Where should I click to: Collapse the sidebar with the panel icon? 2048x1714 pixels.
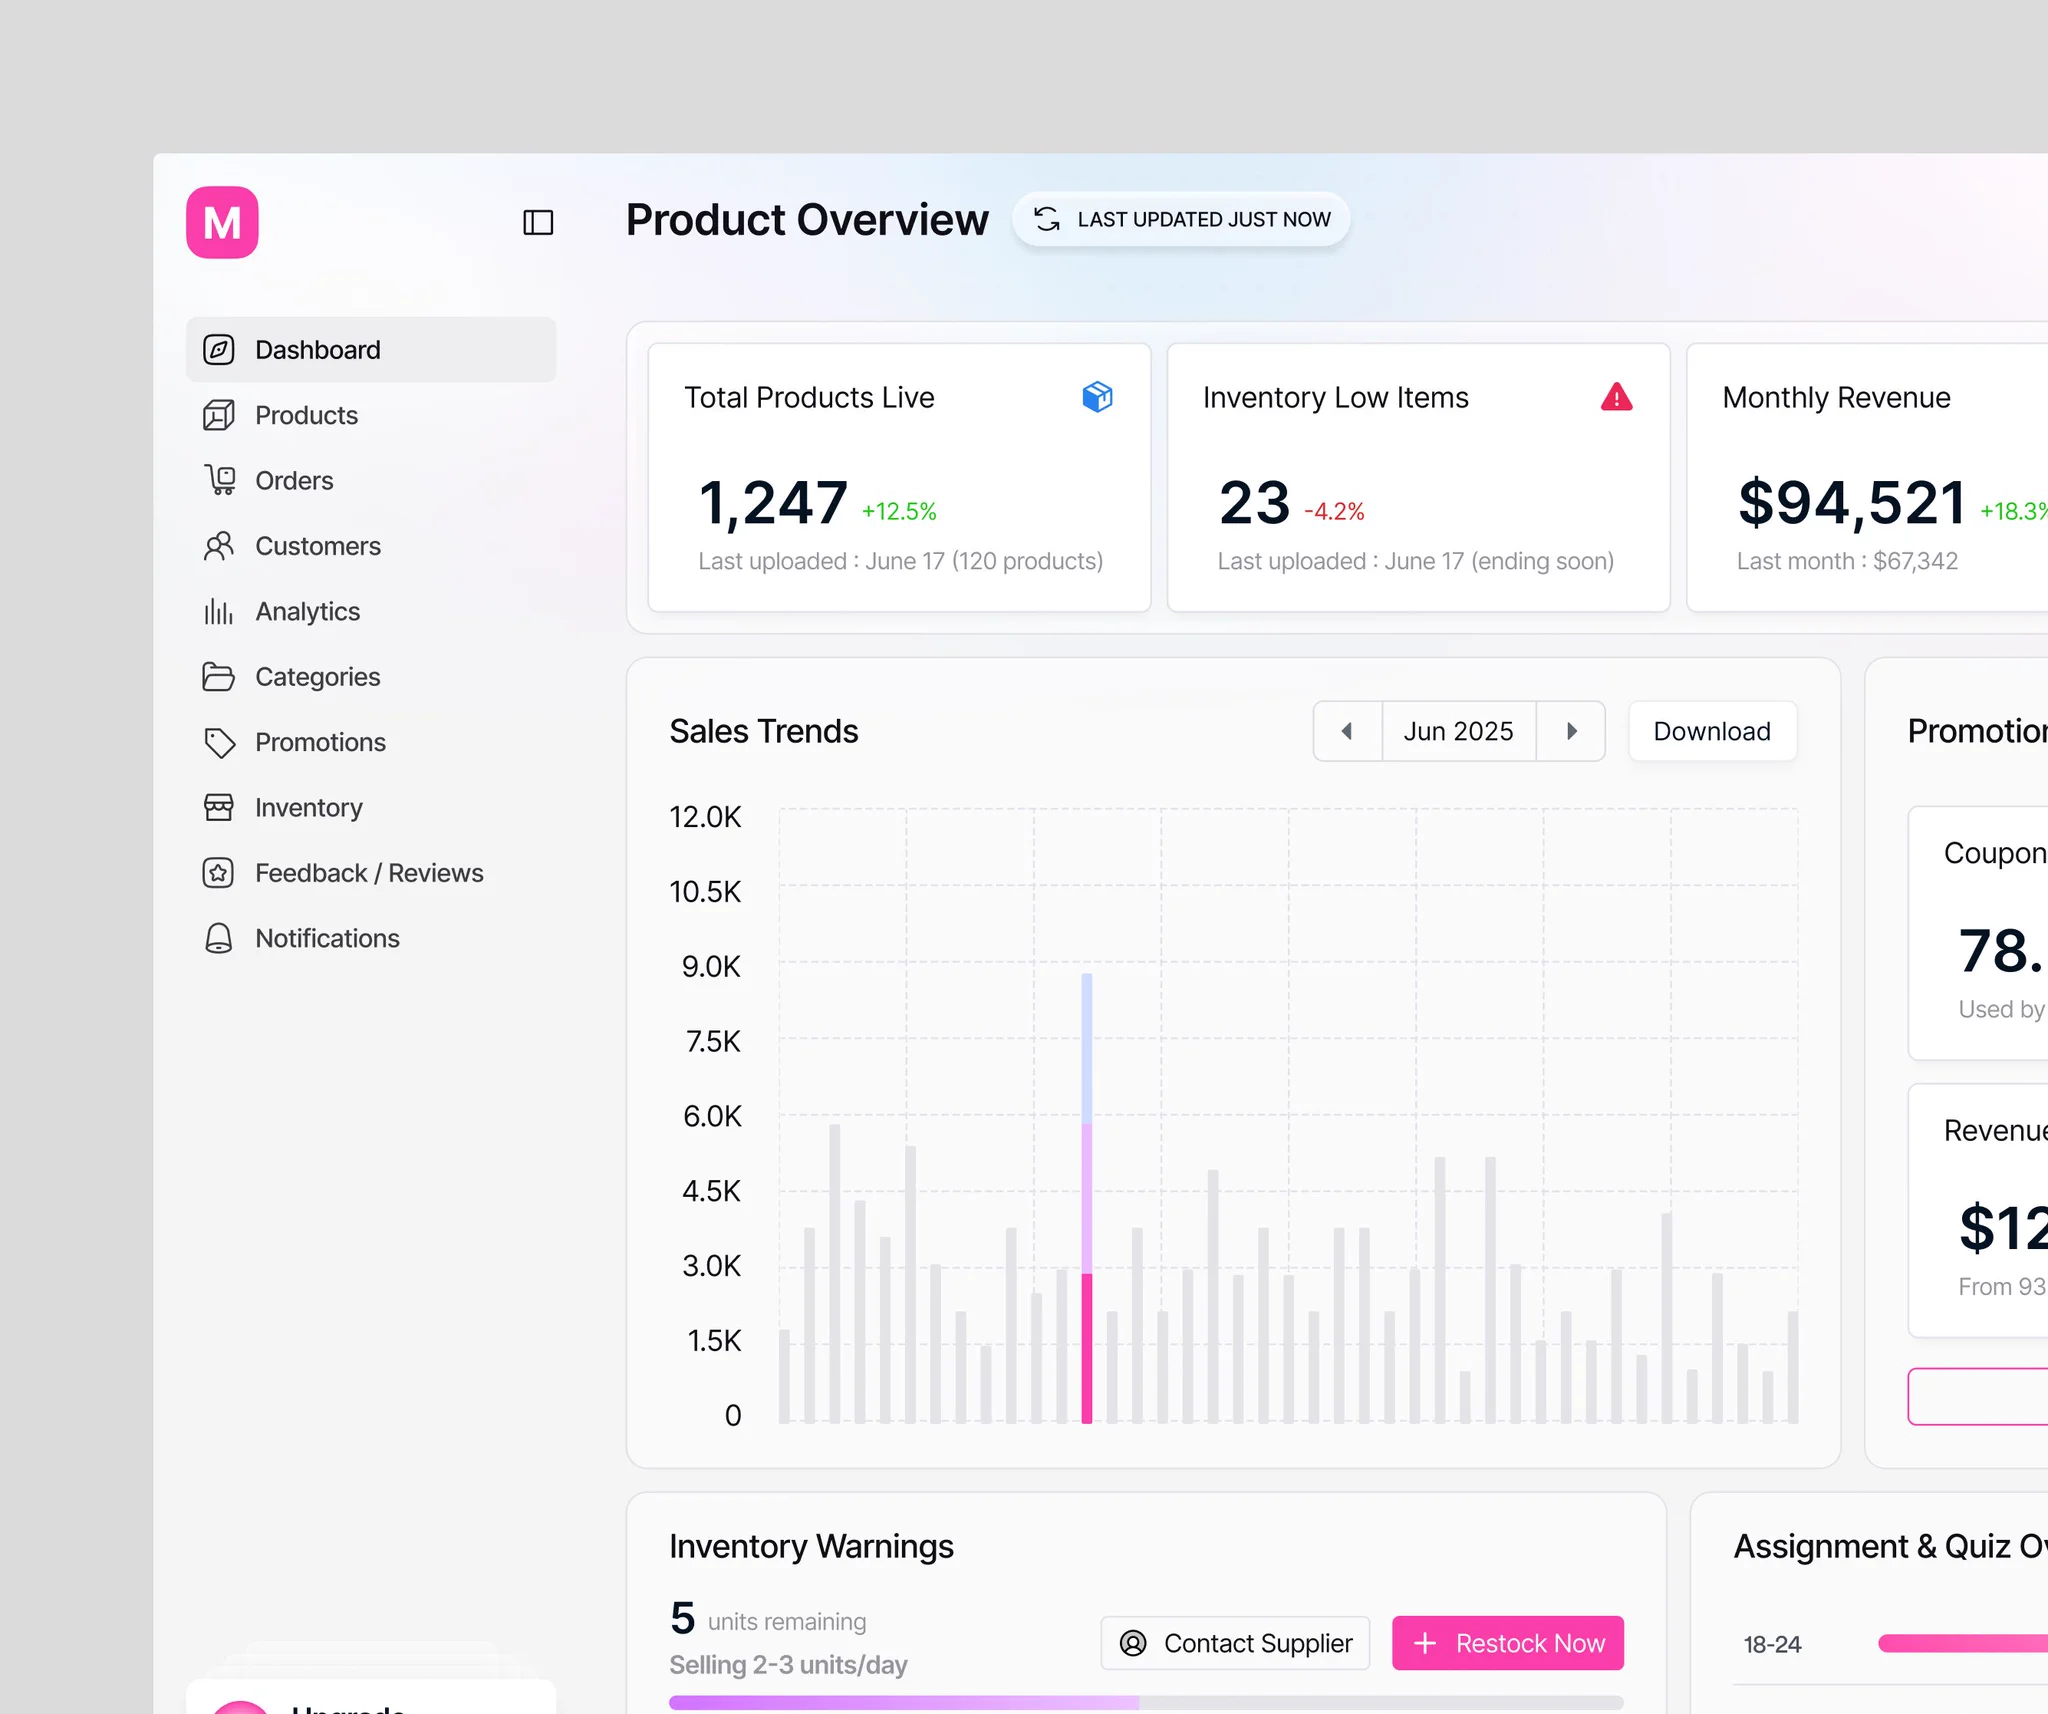(x=538, y=222)
